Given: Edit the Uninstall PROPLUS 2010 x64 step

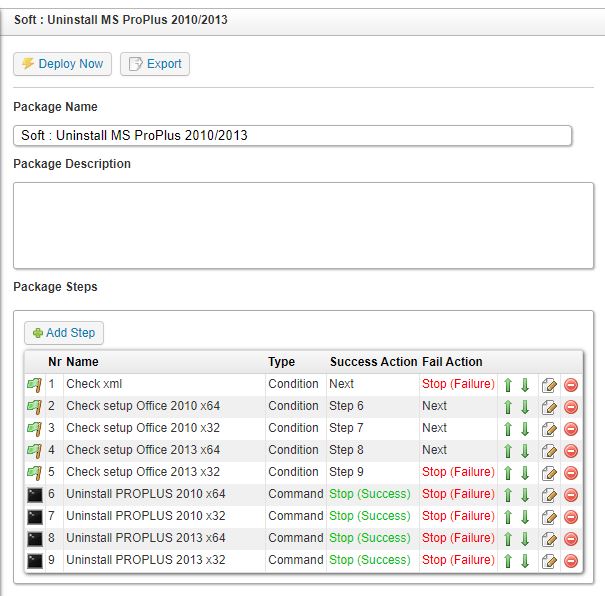Looking at the screenshot, I should point(549,495).
